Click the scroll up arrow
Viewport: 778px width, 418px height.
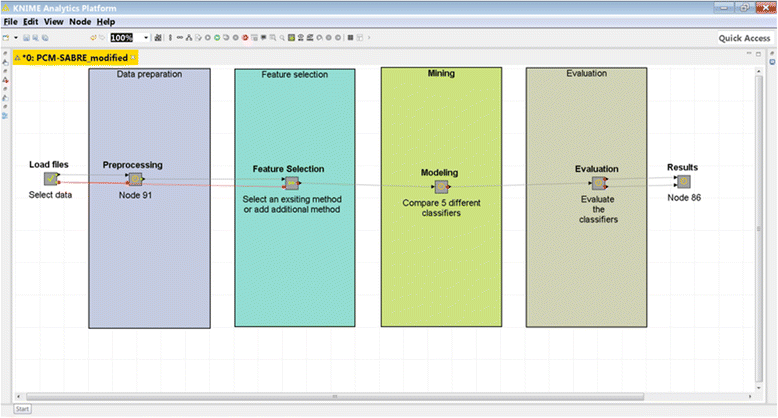point(759,71)
